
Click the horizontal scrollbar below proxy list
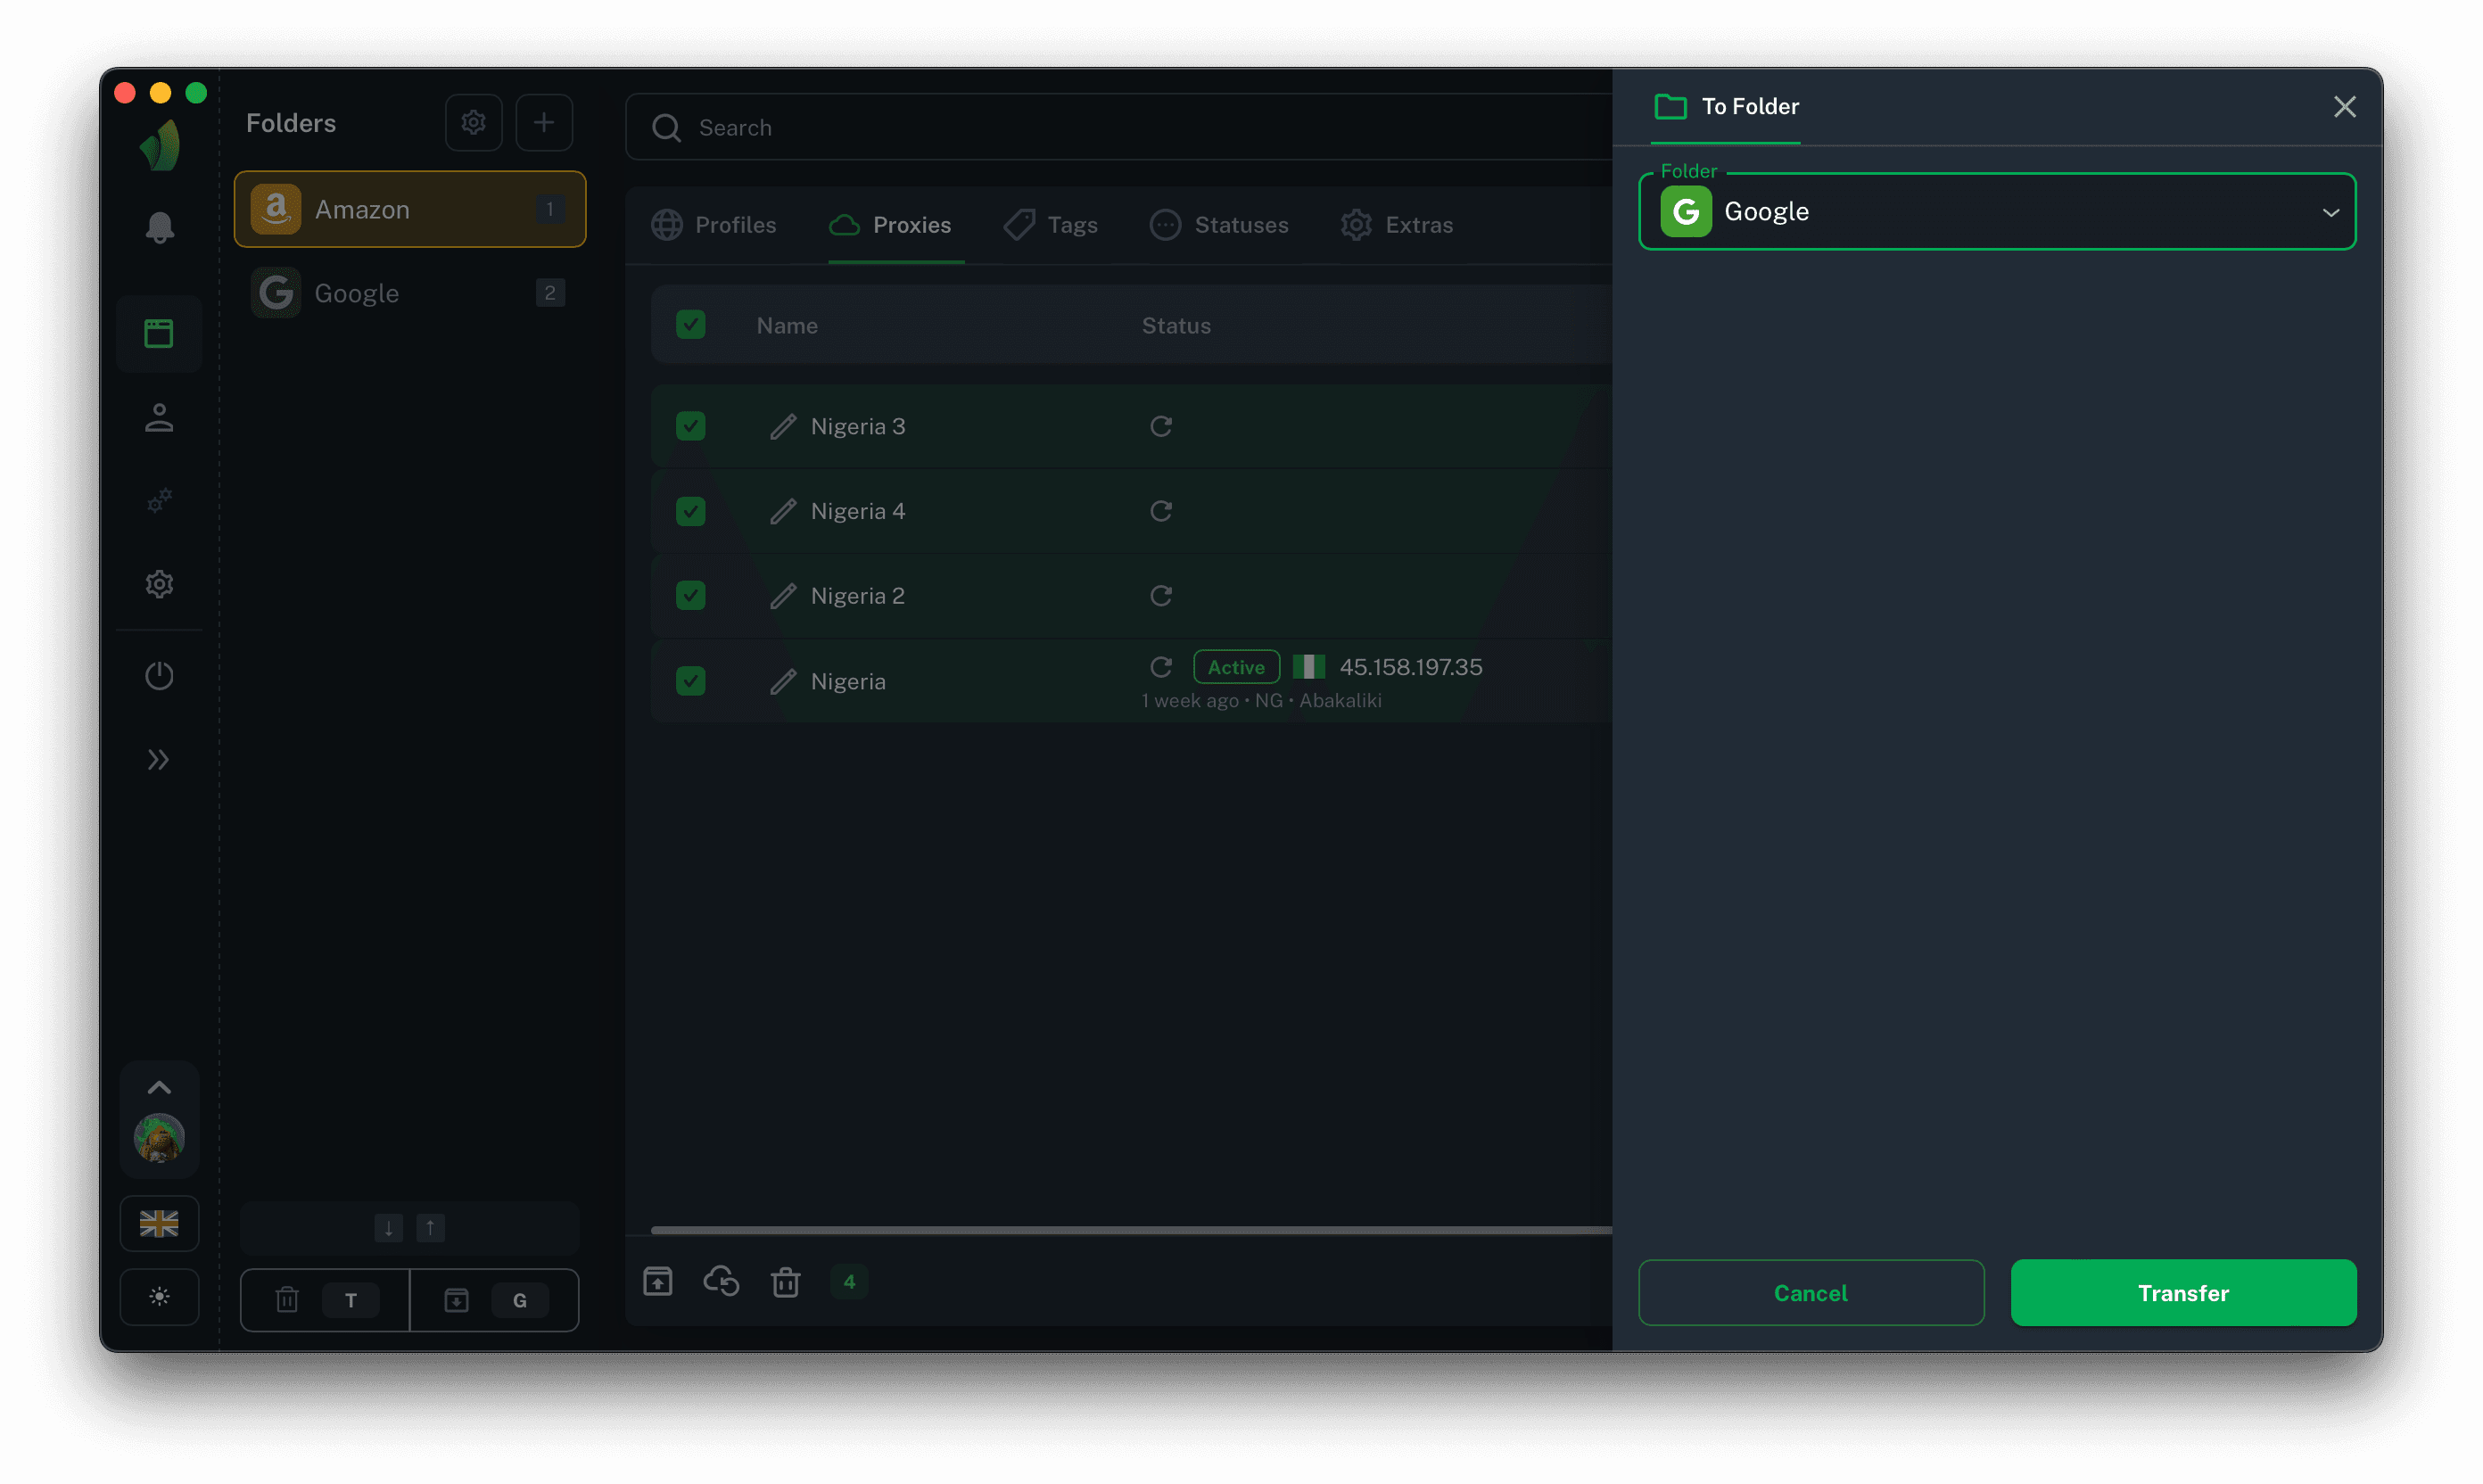[1130, 1230]
